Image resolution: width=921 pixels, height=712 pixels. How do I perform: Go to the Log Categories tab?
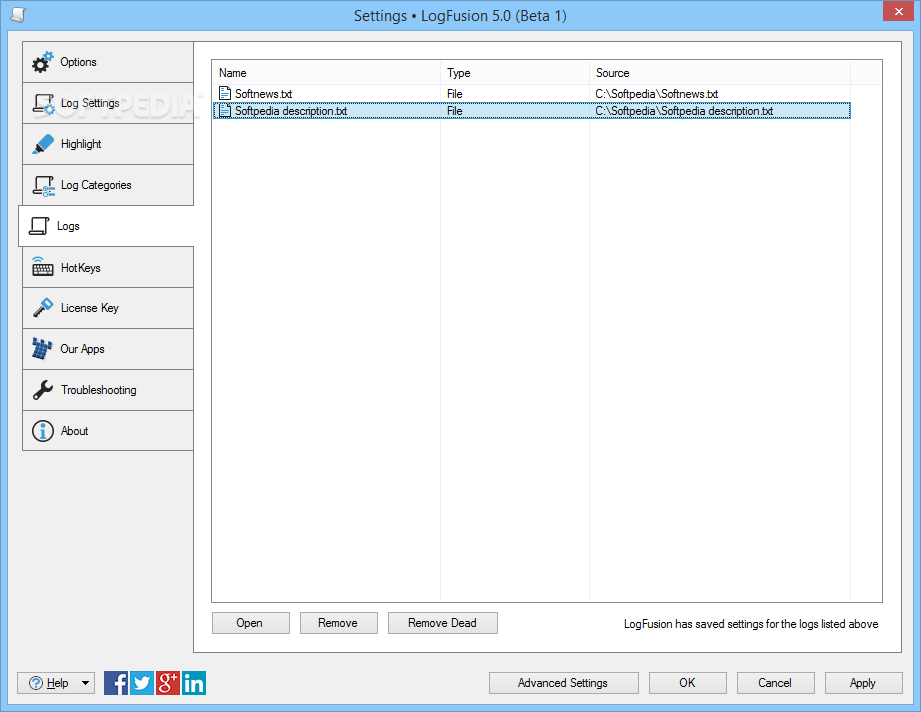pyautogui.click(x=108, y=185)
